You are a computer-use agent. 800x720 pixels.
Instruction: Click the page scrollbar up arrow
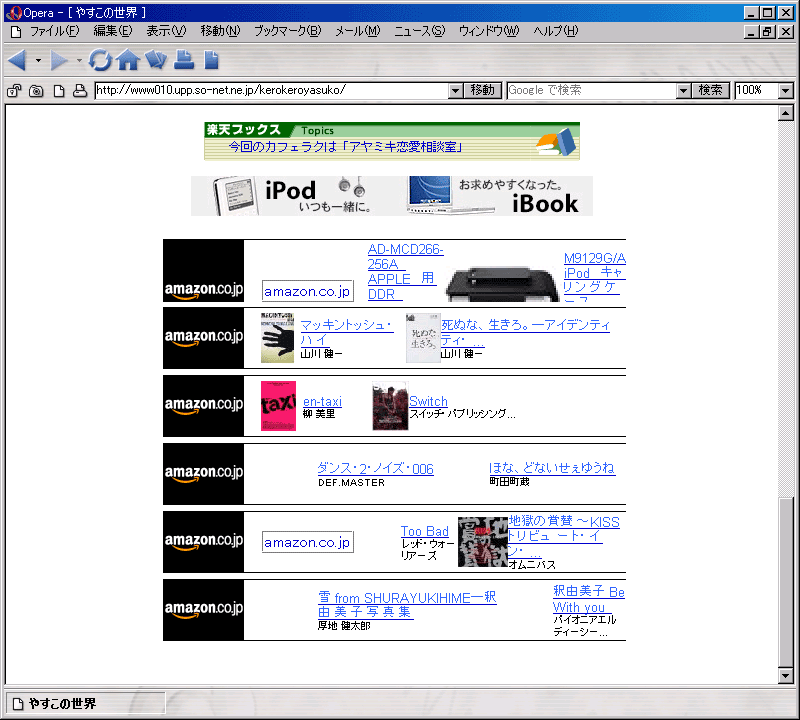786,113
